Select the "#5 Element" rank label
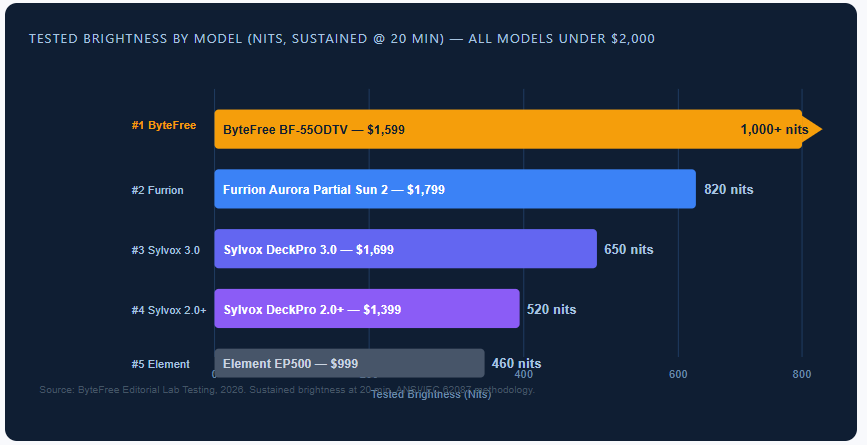867x445 pixels. pos(160,364)
